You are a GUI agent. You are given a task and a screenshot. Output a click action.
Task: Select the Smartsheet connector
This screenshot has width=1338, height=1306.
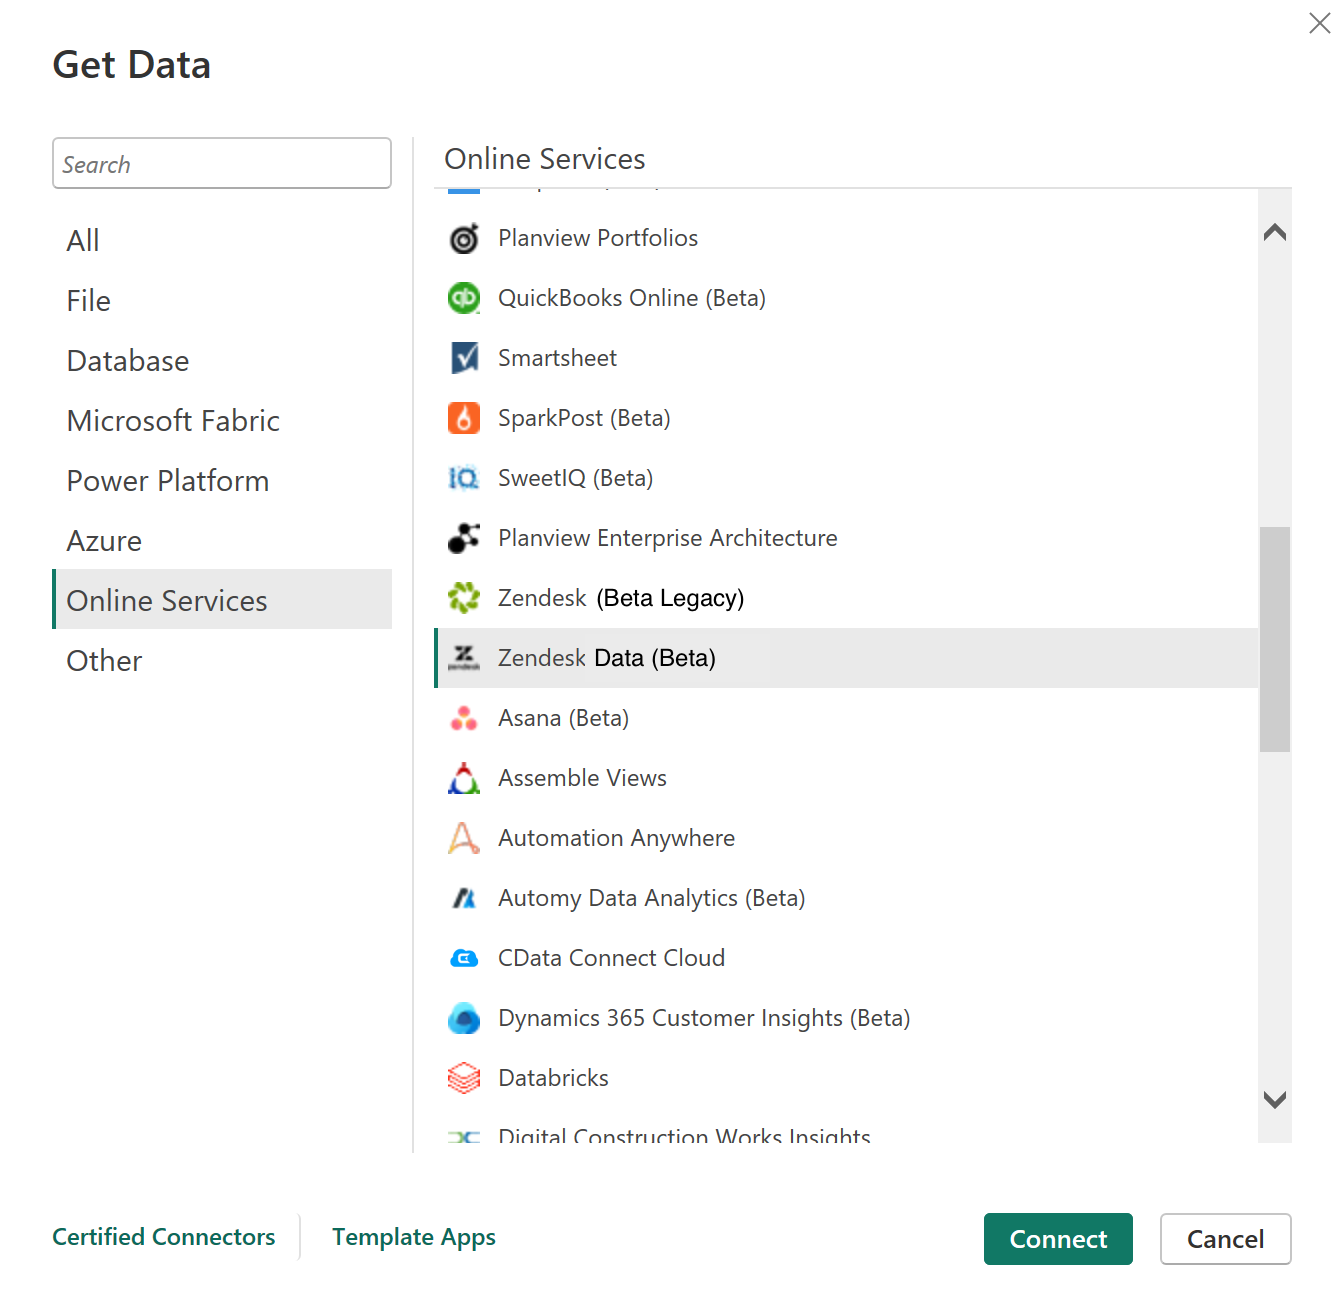point(557,358)
